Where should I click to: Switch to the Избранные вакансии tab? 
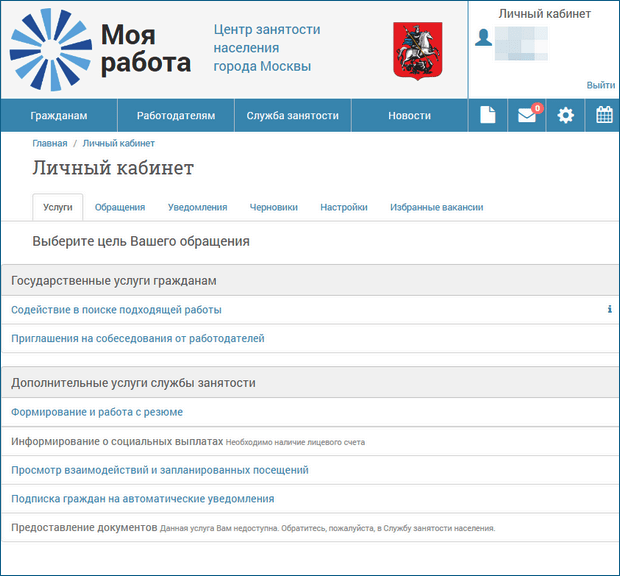click(437, 207)
